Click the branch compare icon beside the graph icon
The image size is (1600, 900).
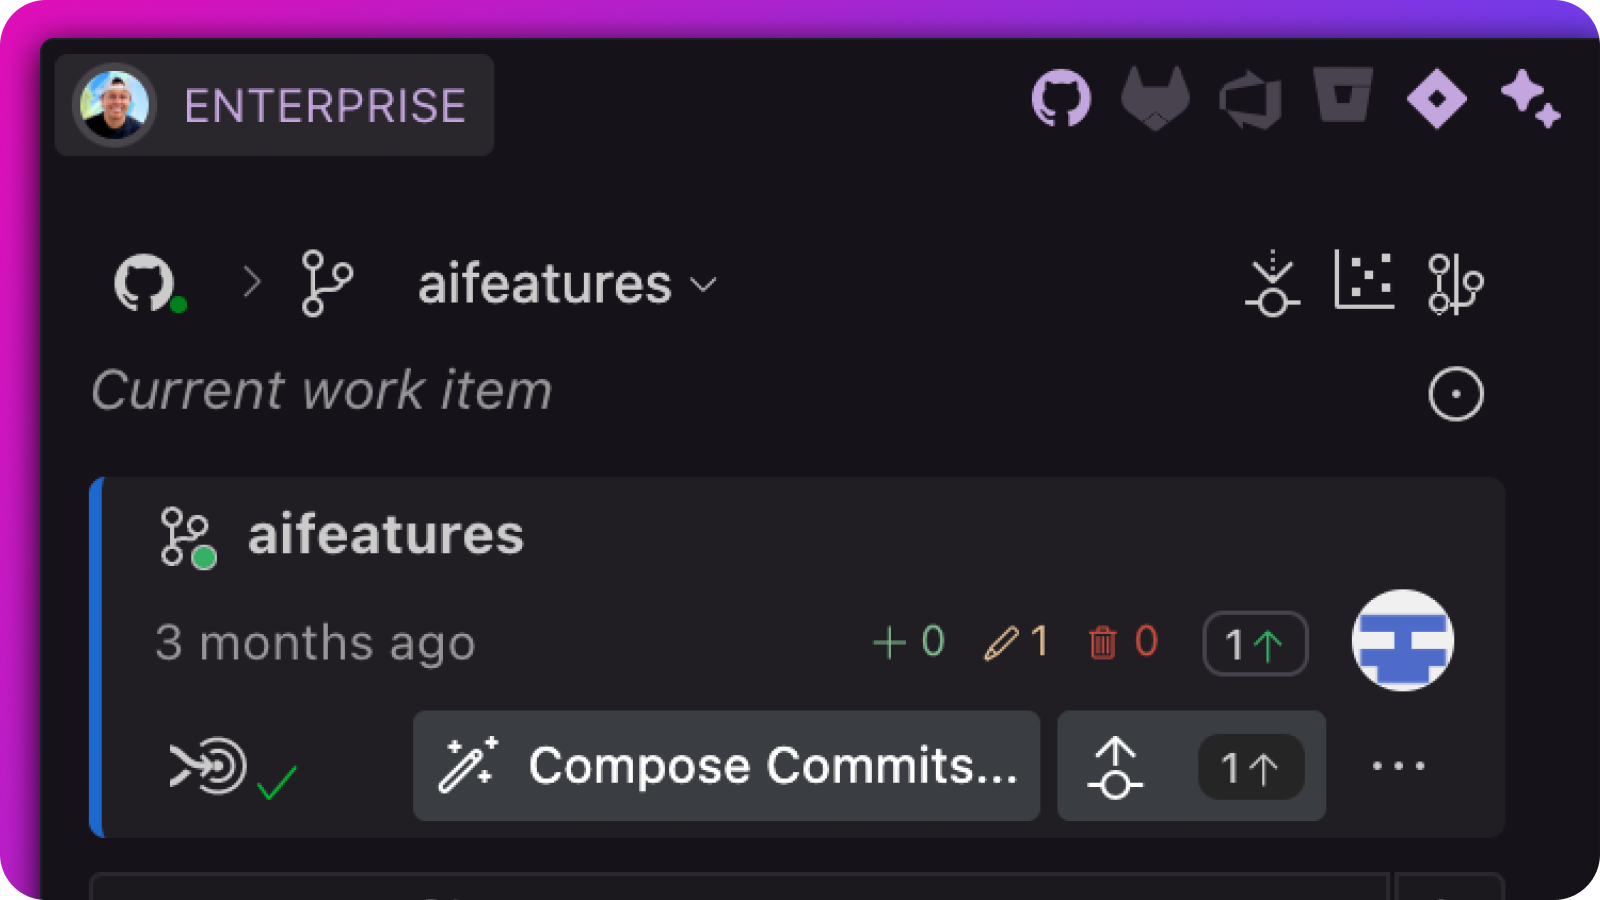(1455, 283)
